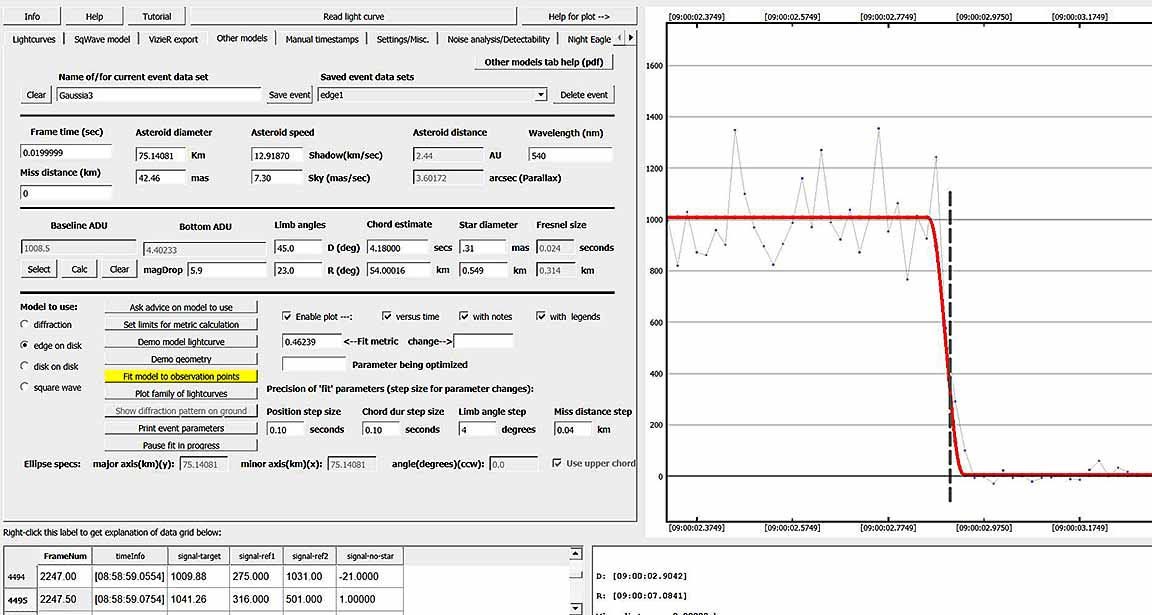Image resolution: width=1152 pixels, height=615 pixels.
Task: Toggle the Enable plot checkbox
Action: (x=287, y=317)
